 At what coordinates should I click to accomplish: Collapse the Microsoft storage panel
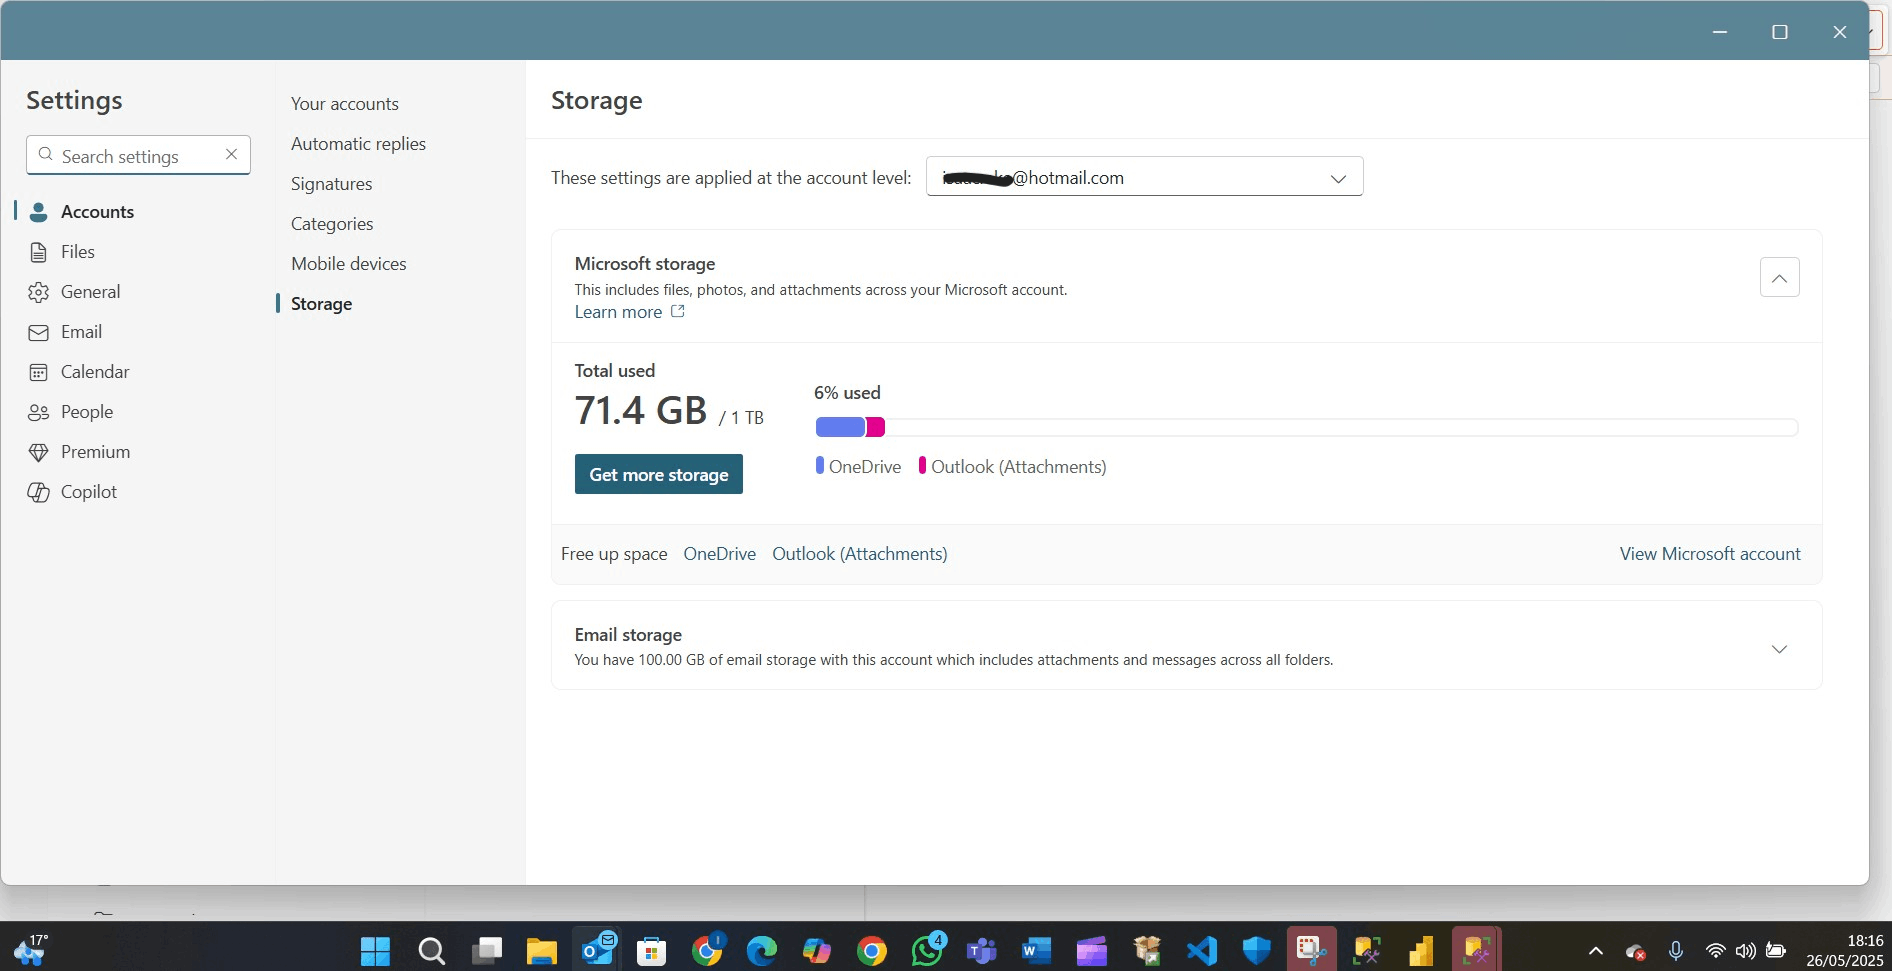pos(1778,277)
